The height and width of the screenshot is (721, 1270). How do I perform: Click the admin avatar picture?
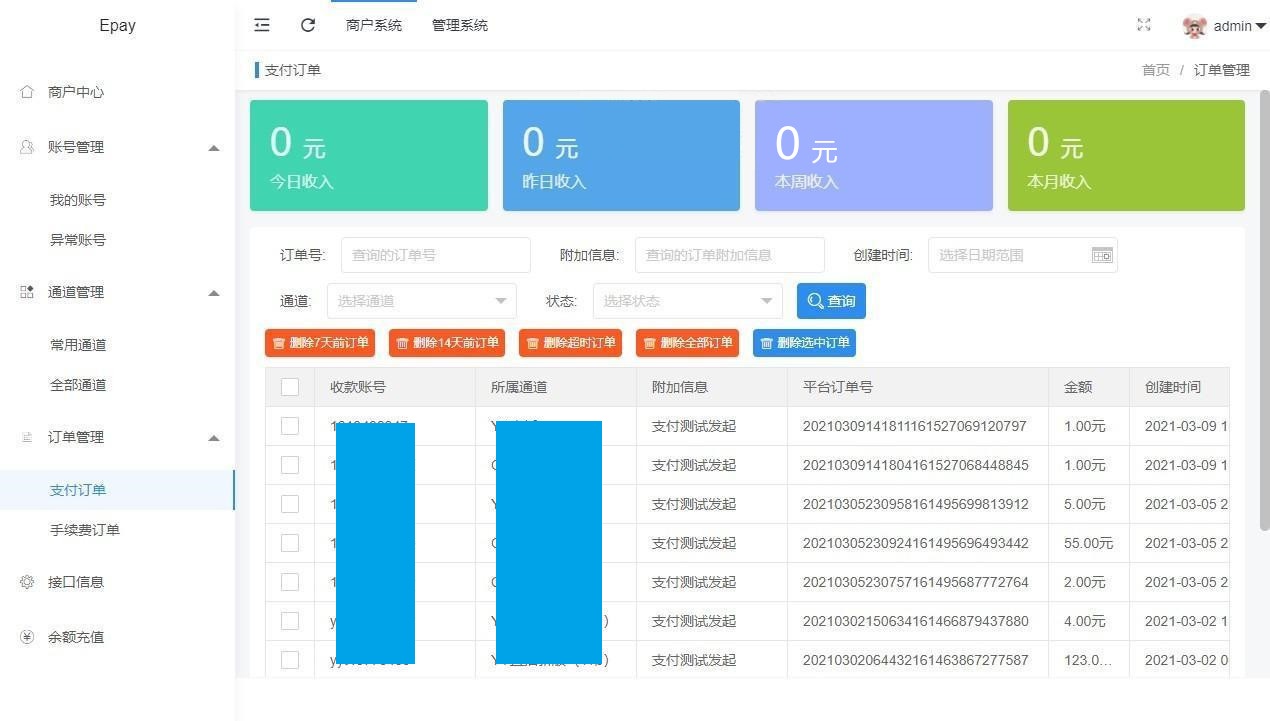[x=1194, y=26]
